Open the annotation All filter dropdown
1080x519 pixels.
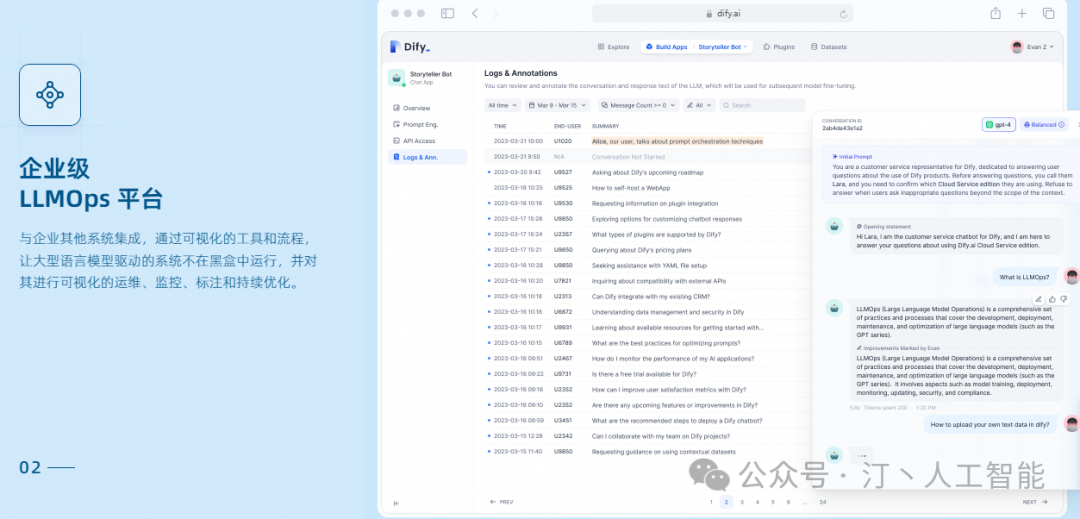click(699, 105)
